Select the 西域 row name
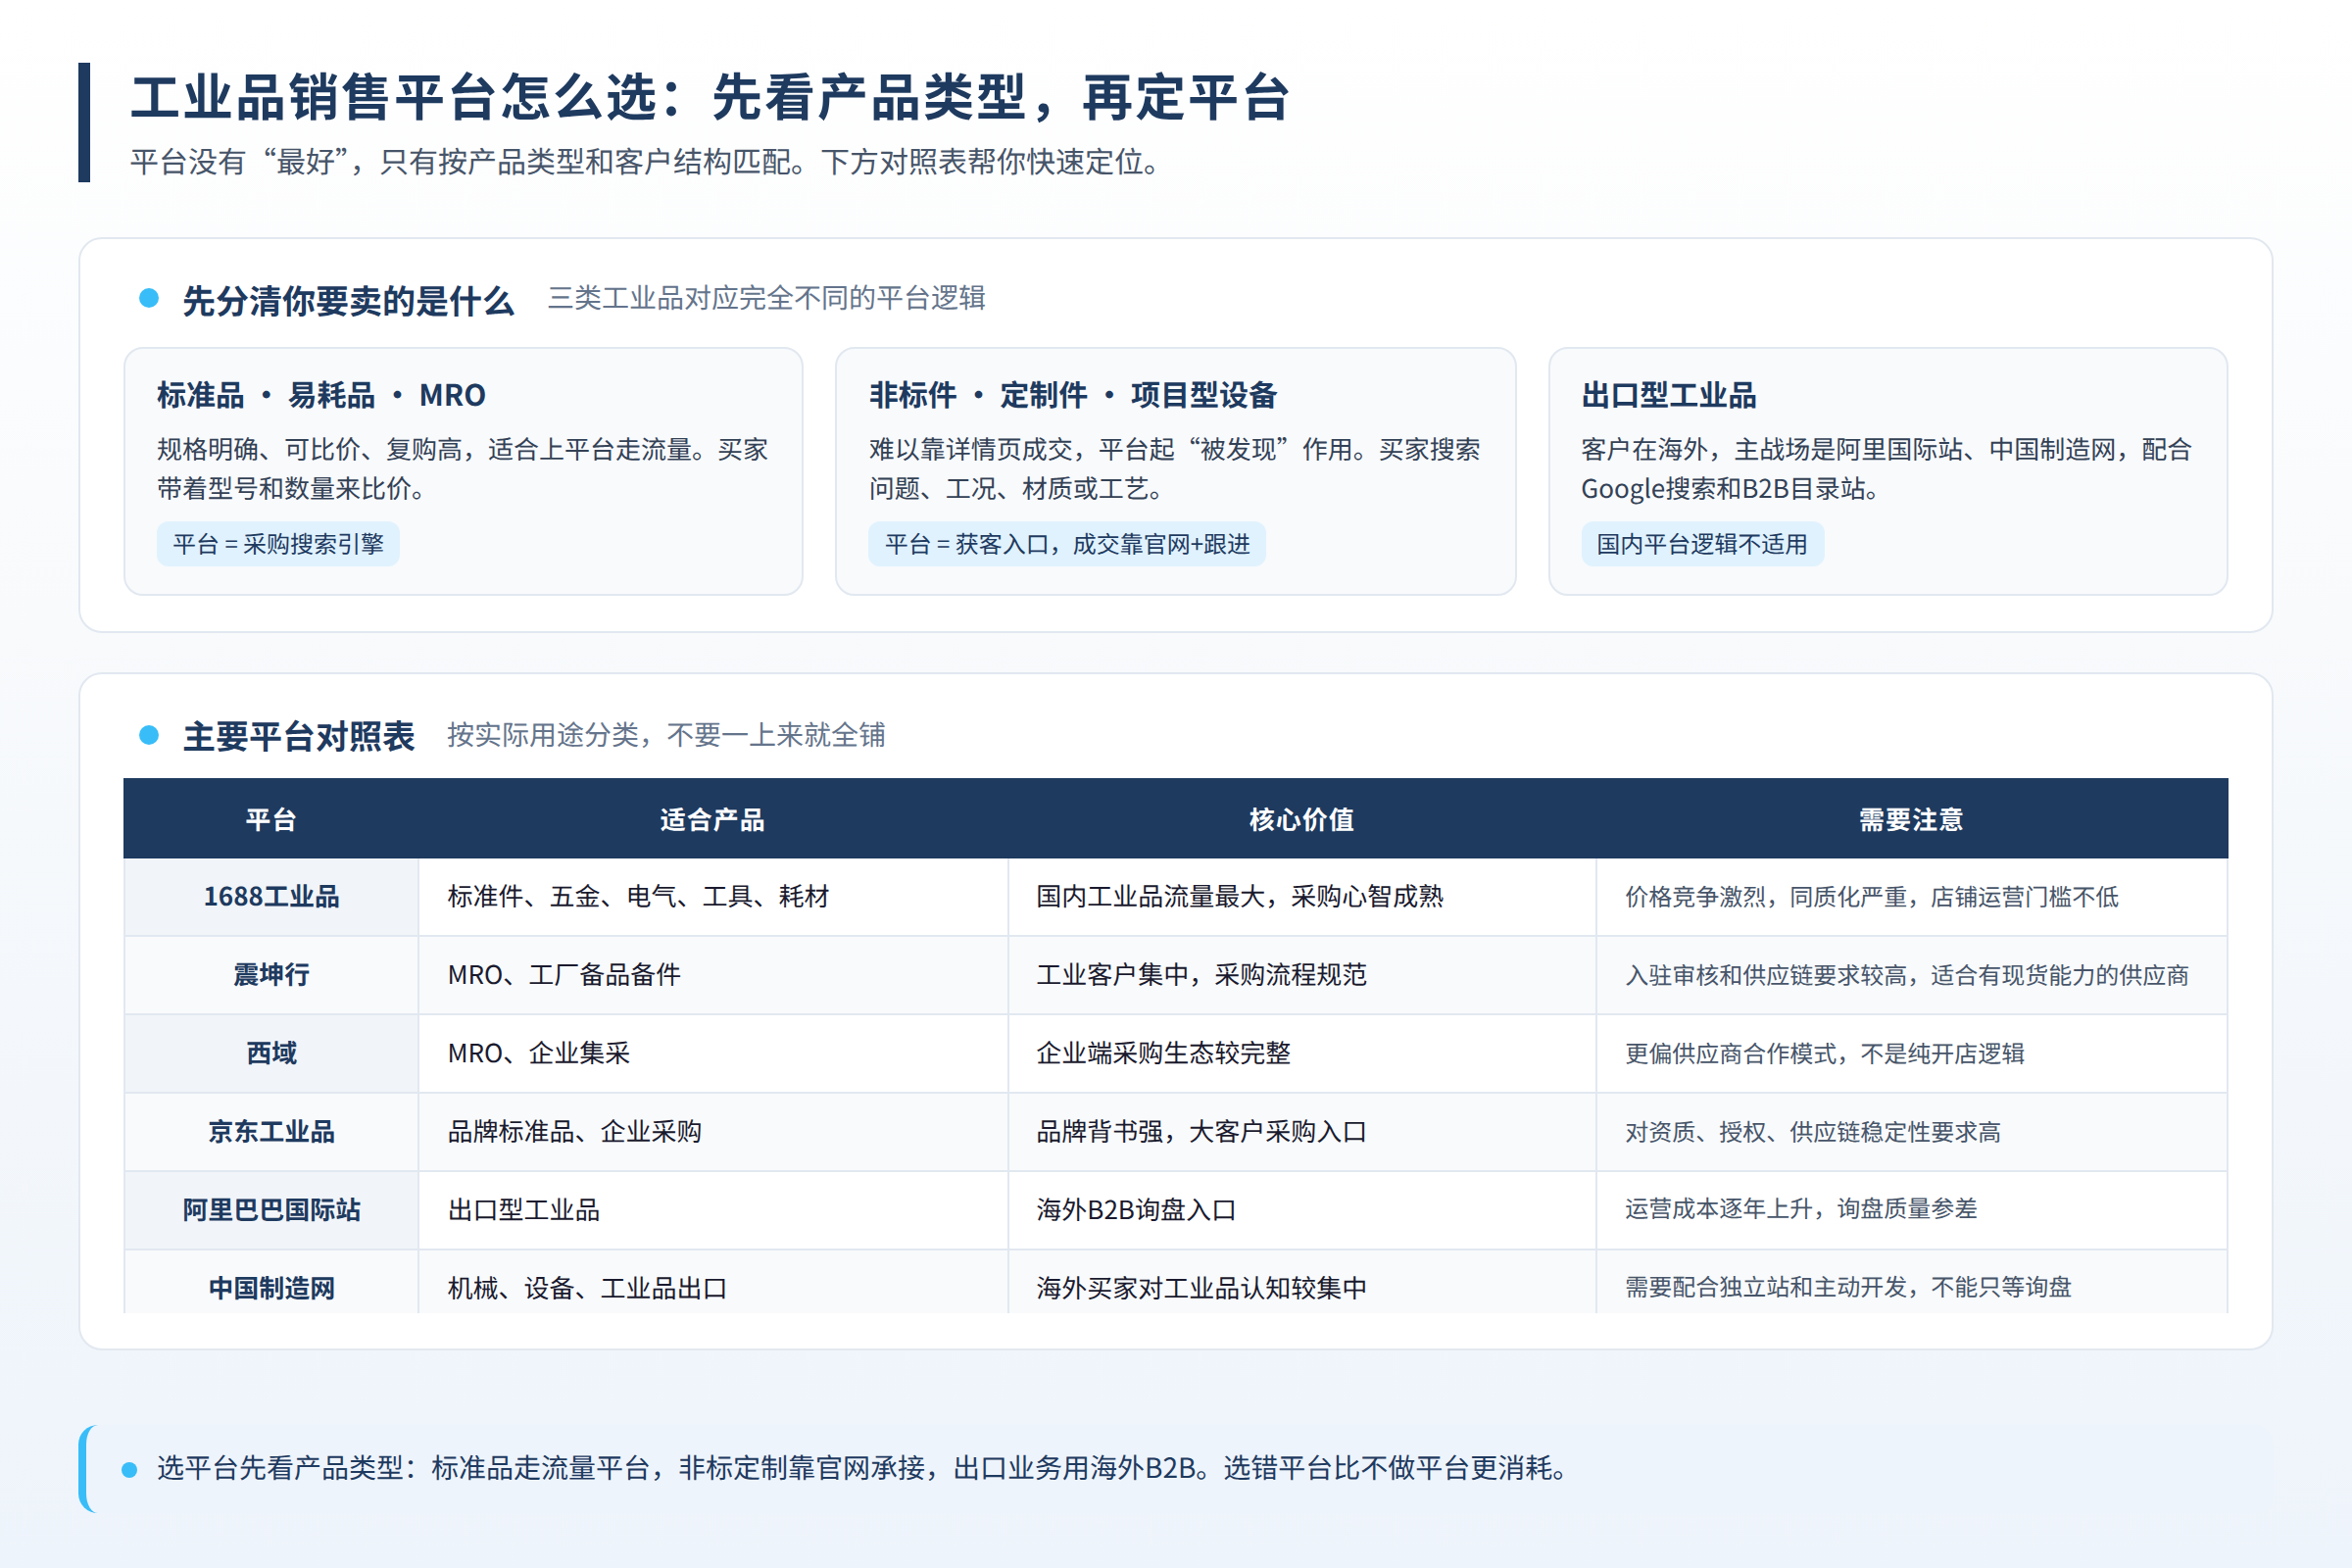The height and width of the screenshot is (1568, 2352). (271, 1053)
